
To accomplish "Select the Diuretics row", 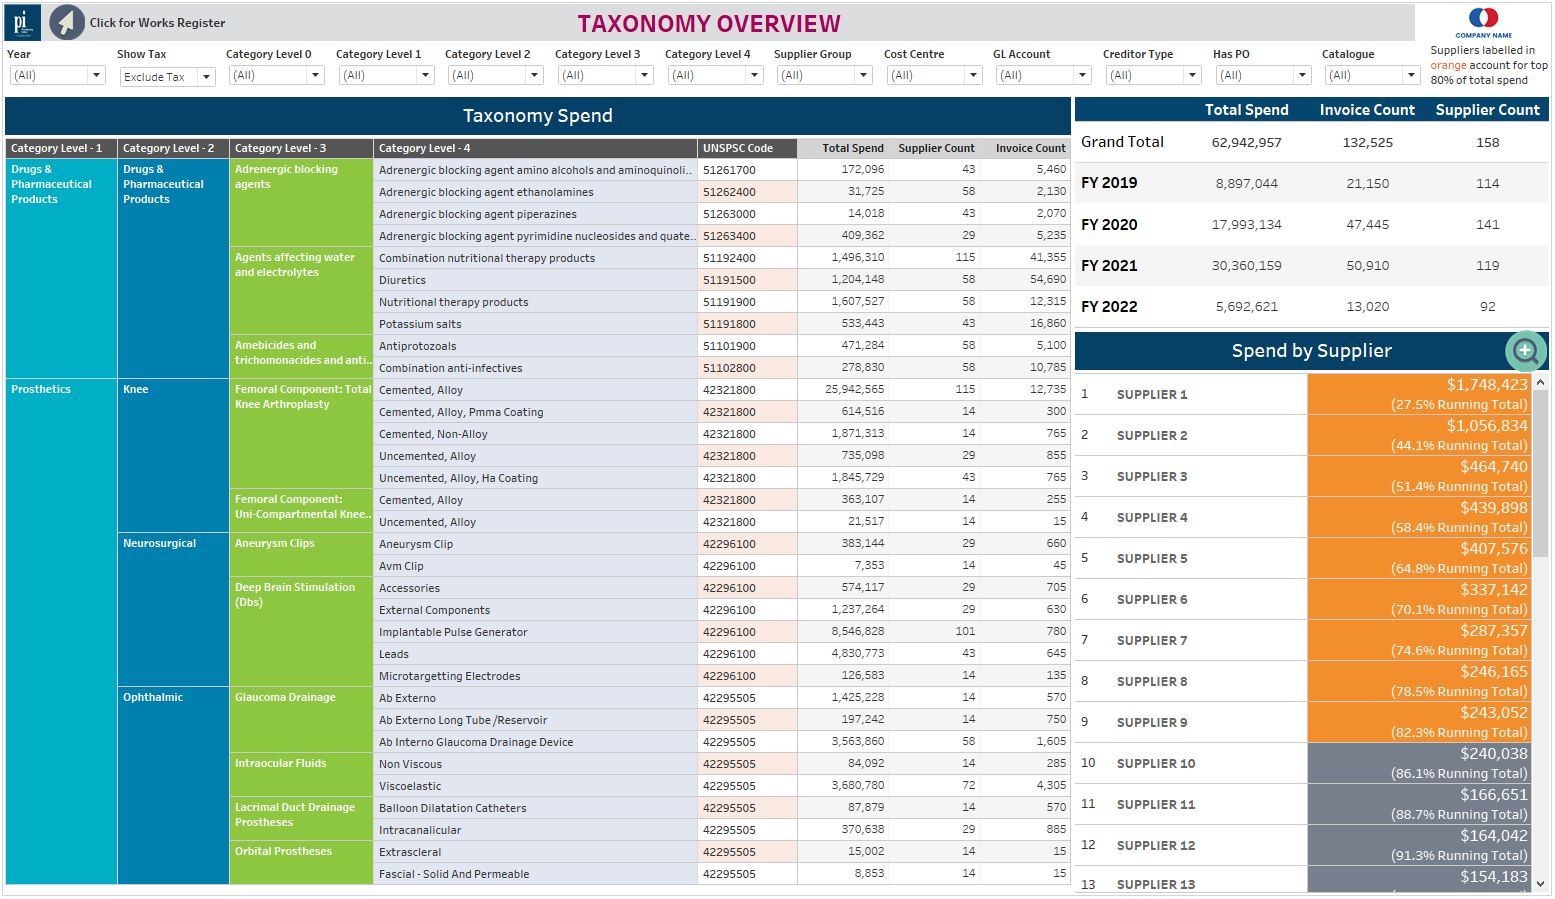I will pyautogui.click(x=722, y=280).
